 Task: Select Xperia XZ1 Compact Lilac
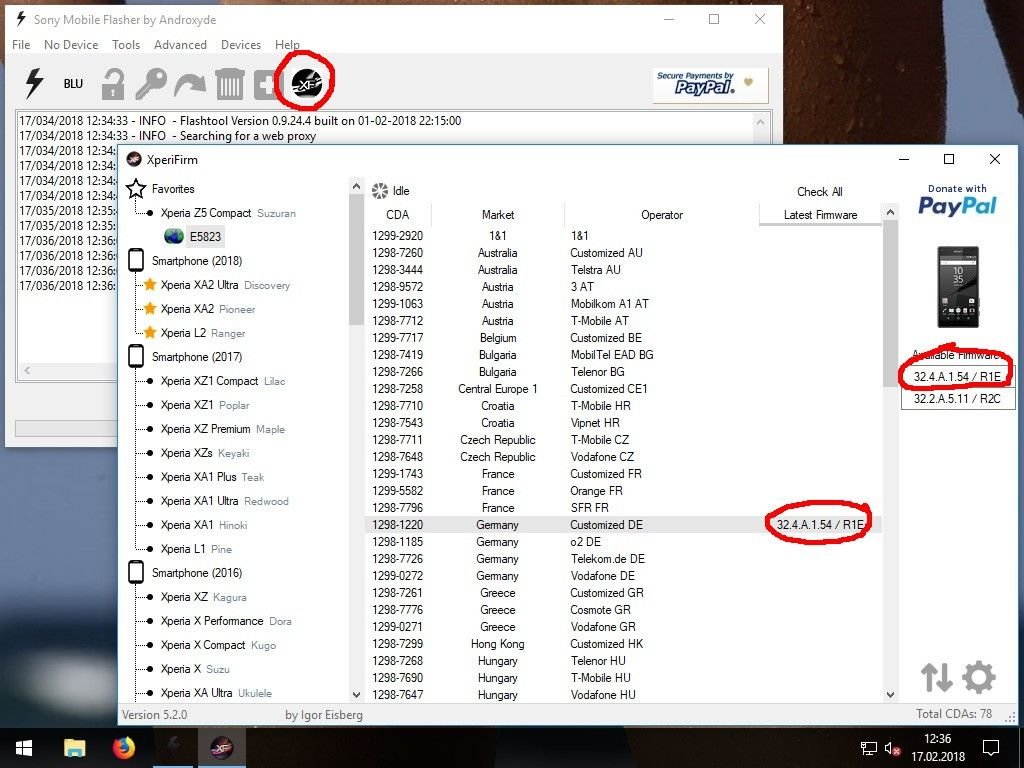click(223, 381)
